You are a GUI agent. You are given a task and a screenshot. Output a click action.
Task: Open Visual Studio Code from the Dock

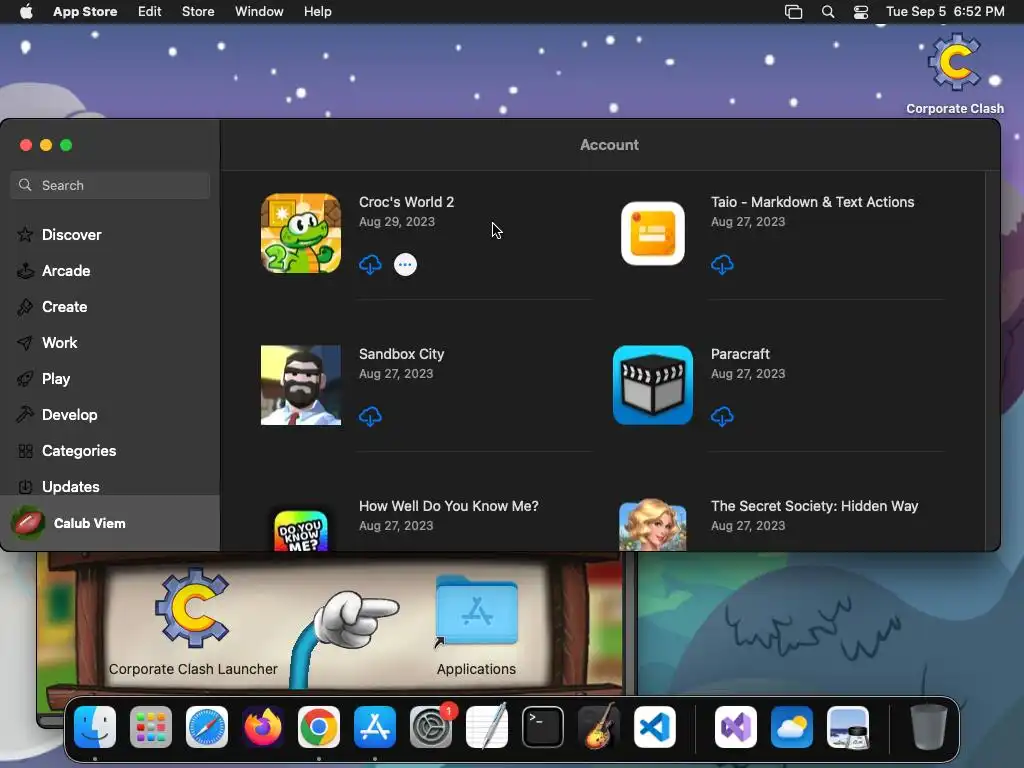pyautogui.click(x=654, y=727)
